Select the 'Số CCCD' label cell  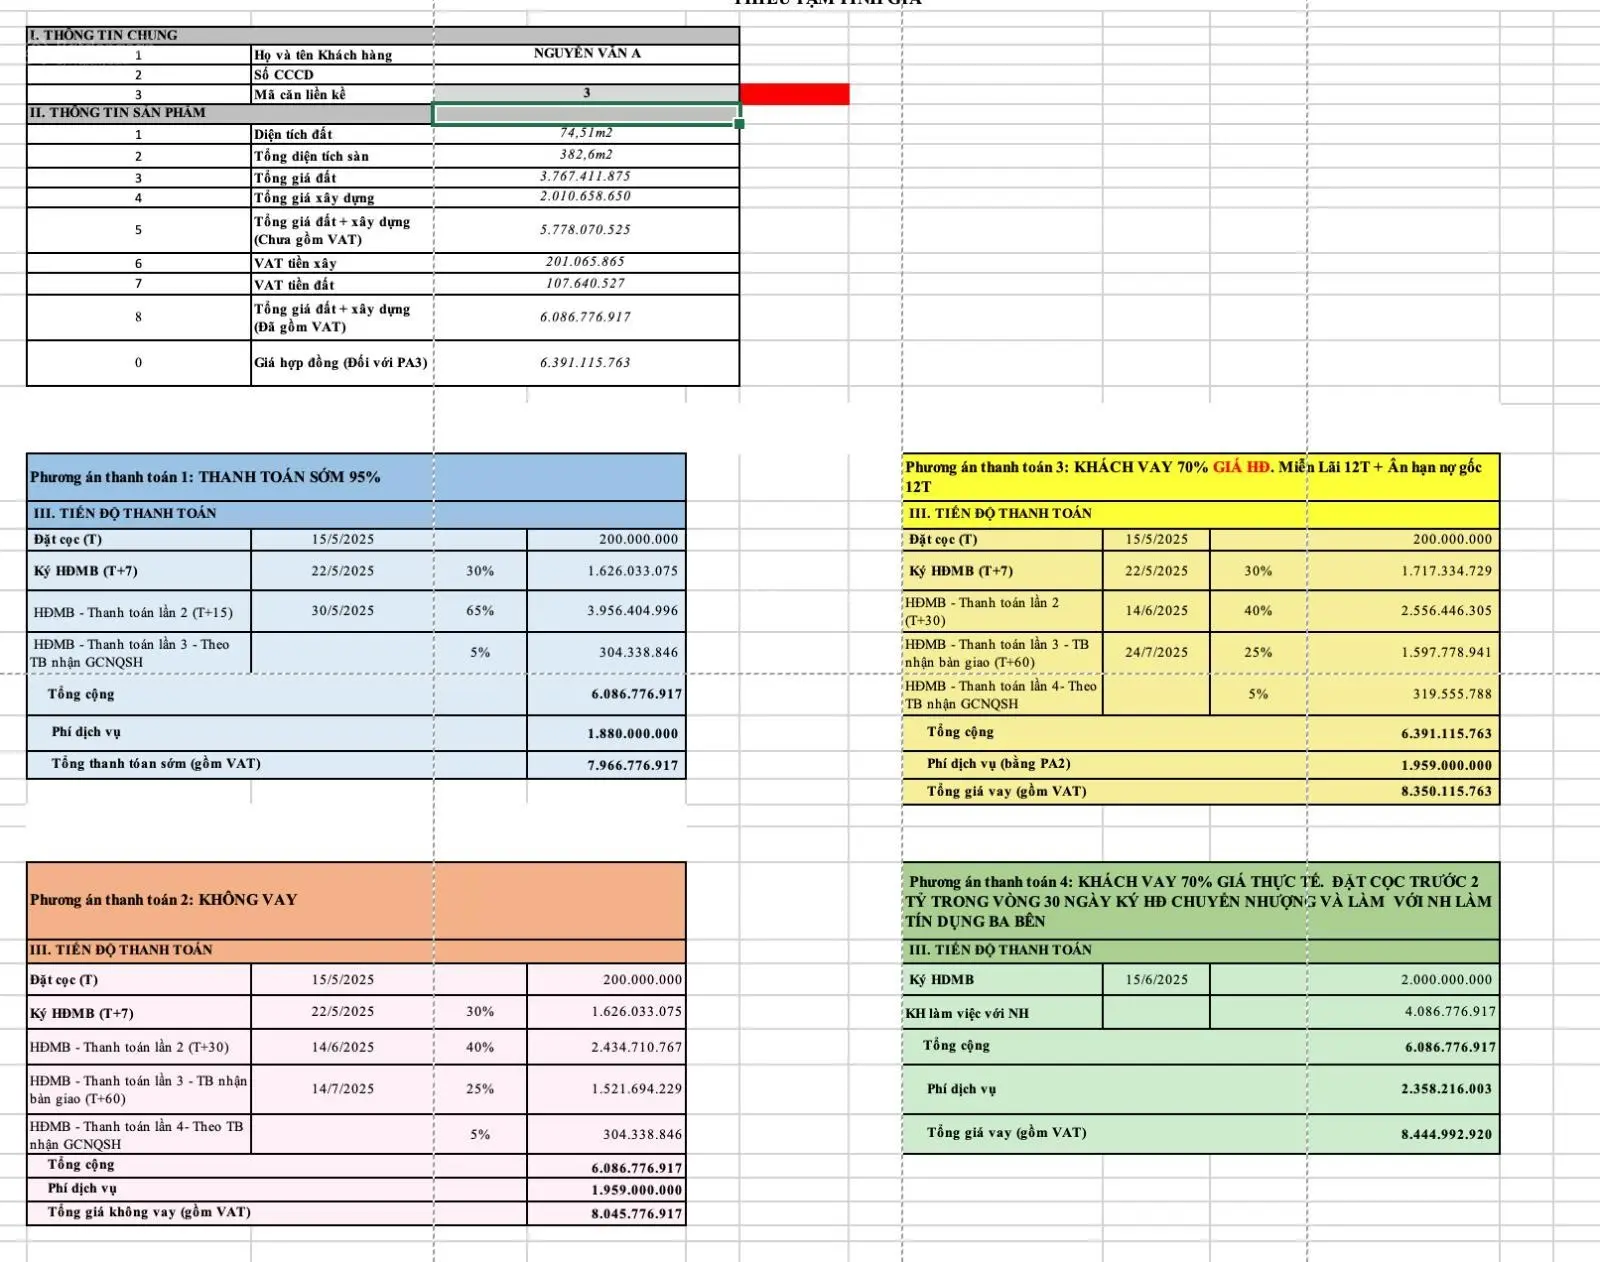tap(342, 75)
